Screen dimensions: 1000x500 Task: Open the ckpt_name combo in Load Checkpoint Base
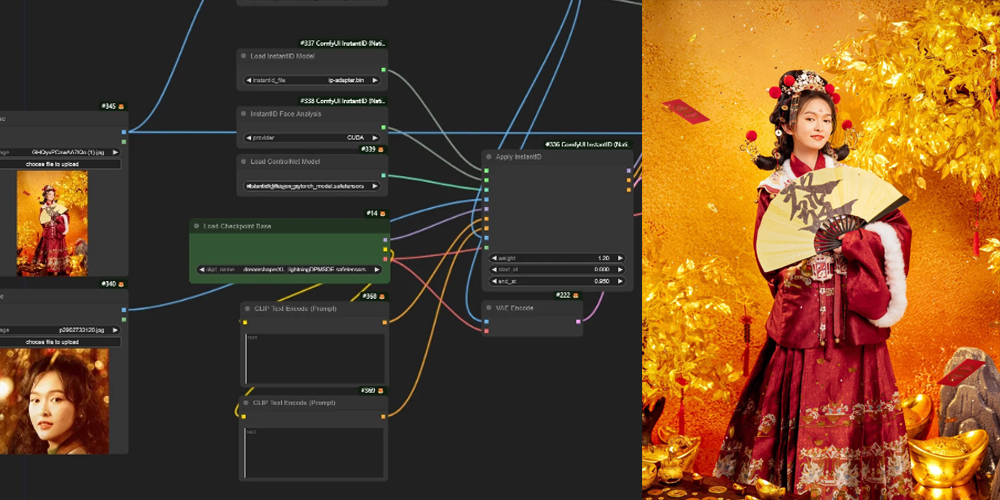coord(289,270)
